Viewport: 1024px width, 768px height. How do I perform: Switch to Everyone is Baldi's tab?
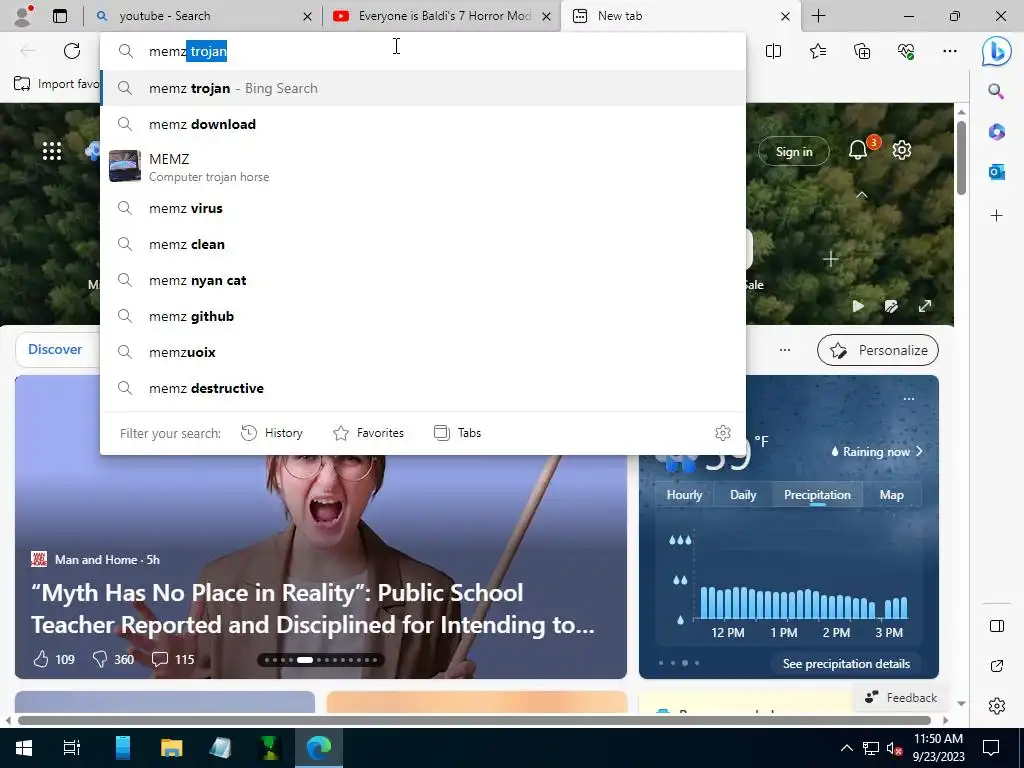tap(441, 16)
